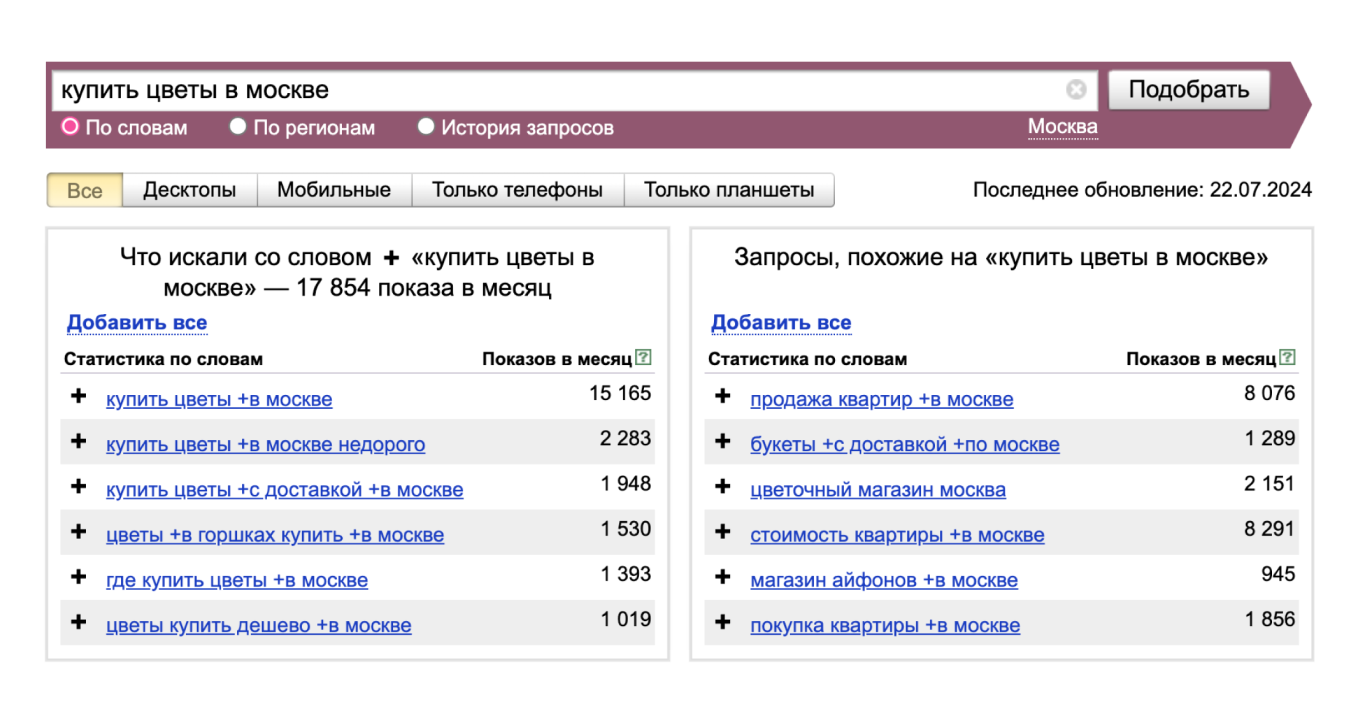Open the "Москва" region selector
Screen dimensions: 1360x718
tap(1062, 126)
